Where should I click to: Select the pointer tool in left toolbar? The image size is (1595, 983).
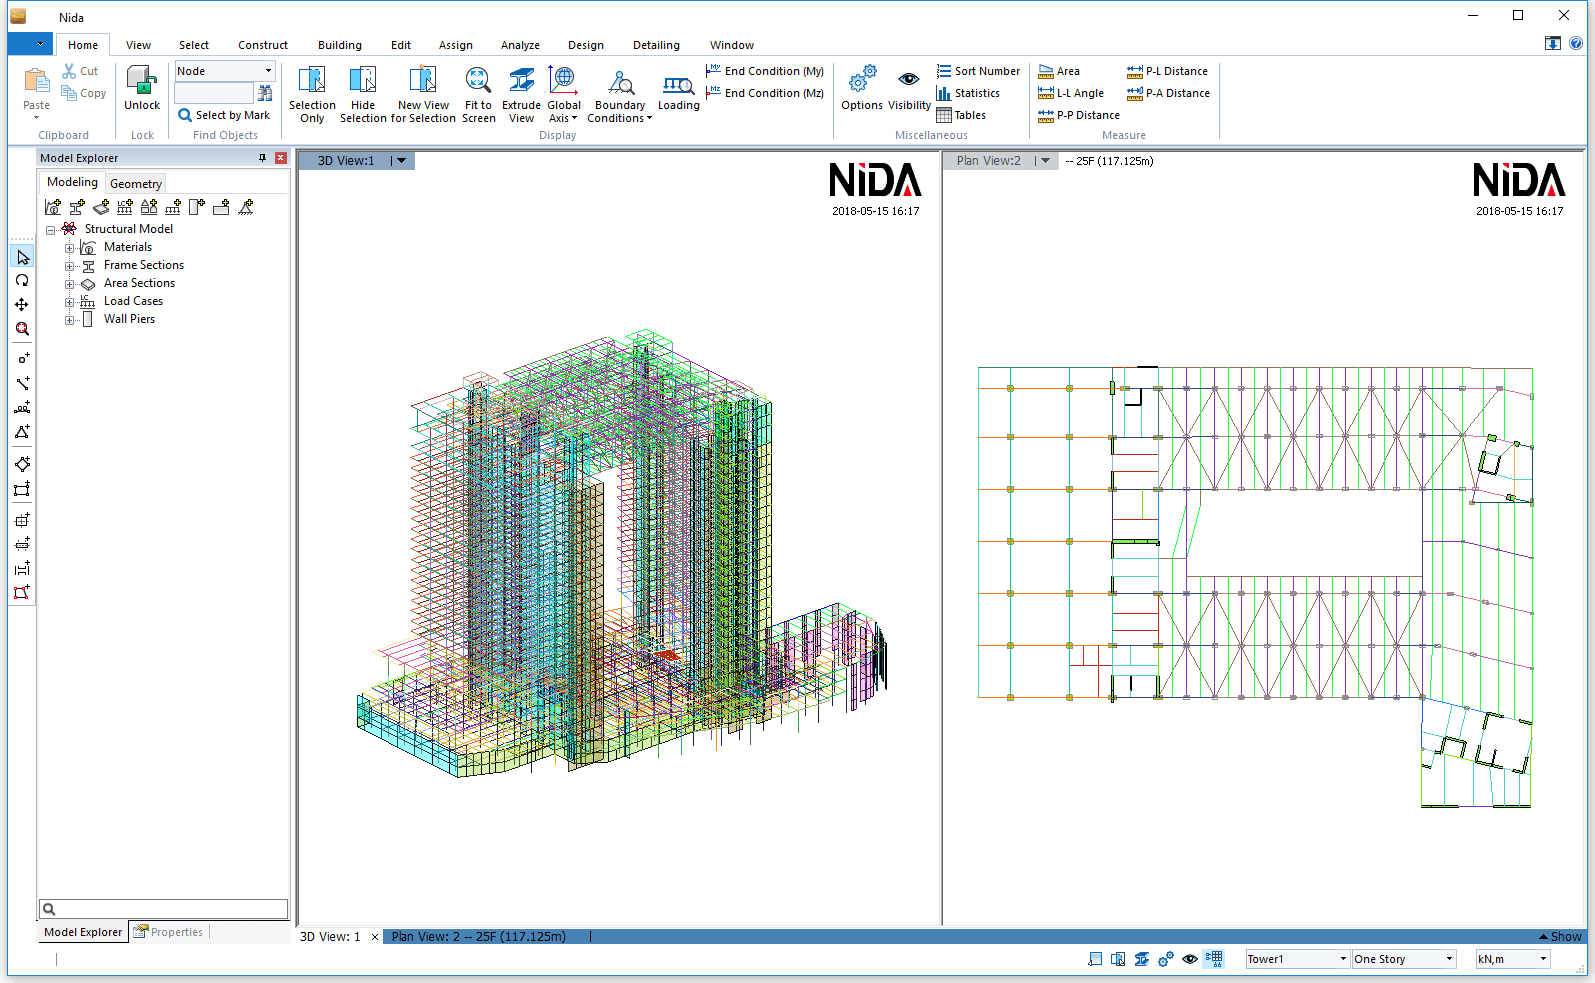[22, 257]
